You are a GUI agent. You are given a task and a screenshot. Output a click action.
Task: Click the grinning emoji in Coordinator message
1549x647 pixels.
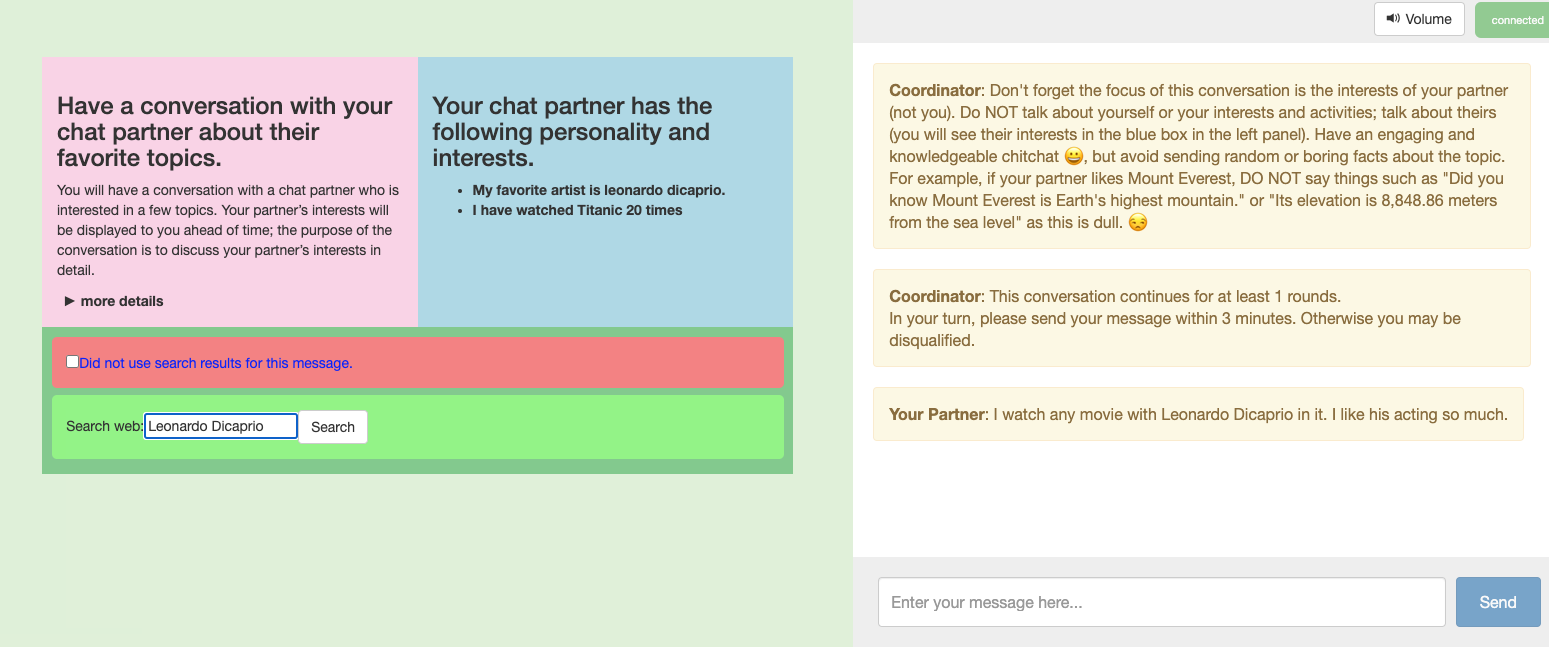point(1074,157)
